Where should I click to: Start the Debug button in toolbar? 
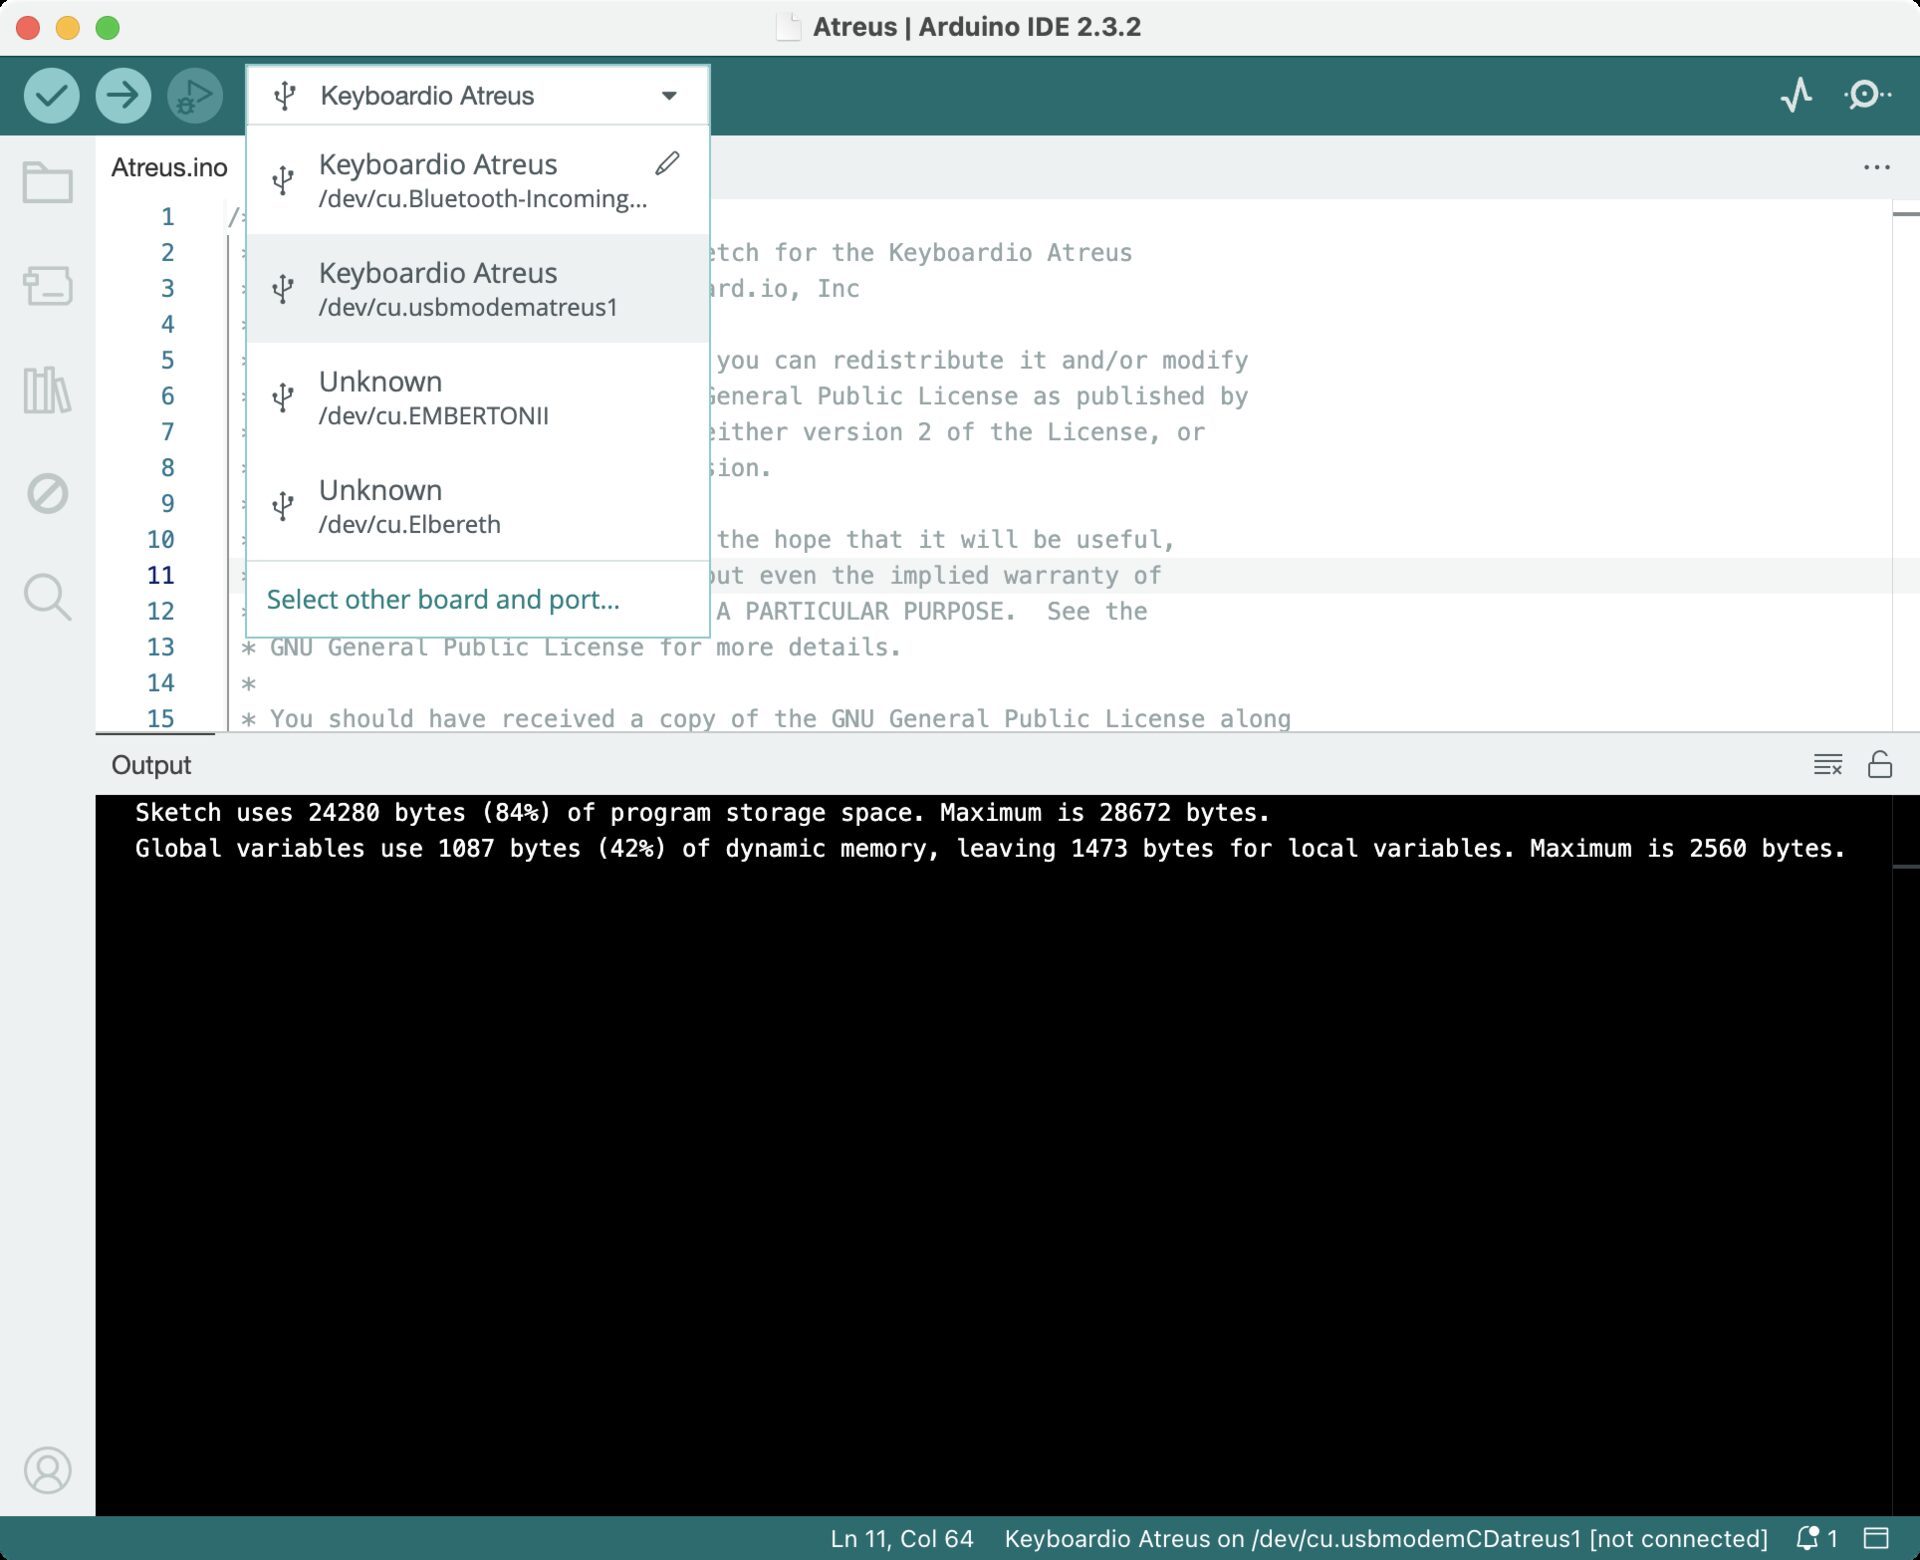[195, 96]
